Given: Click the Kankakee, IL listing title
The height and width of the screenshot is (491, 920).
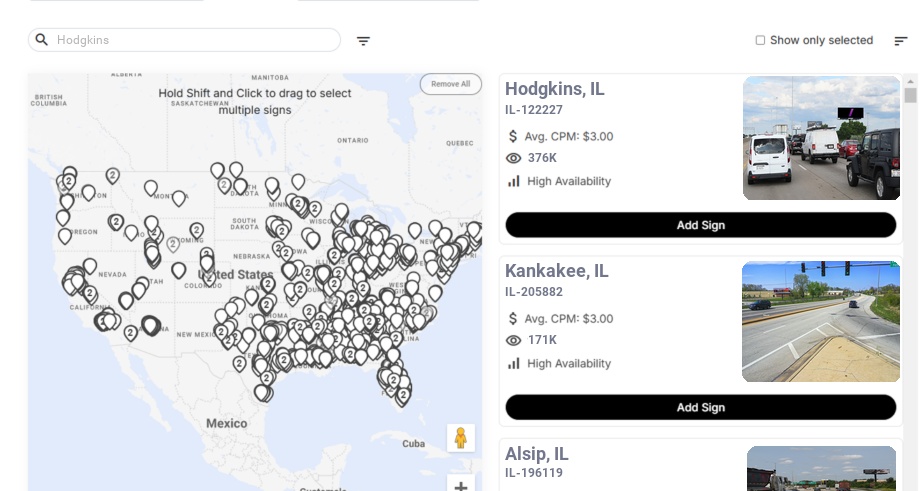Looking at the screenshot, I should coord(557,271).
